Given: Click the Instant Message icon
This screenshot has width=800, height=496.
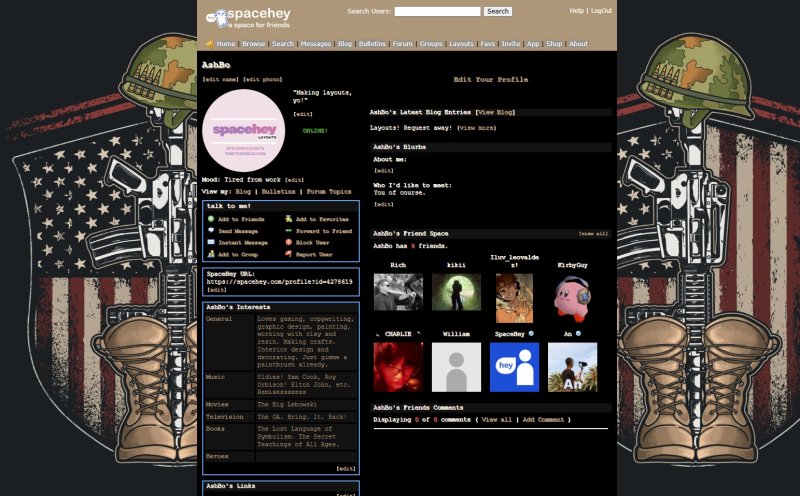Looking at the screenshot, I should tap(211, 242).
